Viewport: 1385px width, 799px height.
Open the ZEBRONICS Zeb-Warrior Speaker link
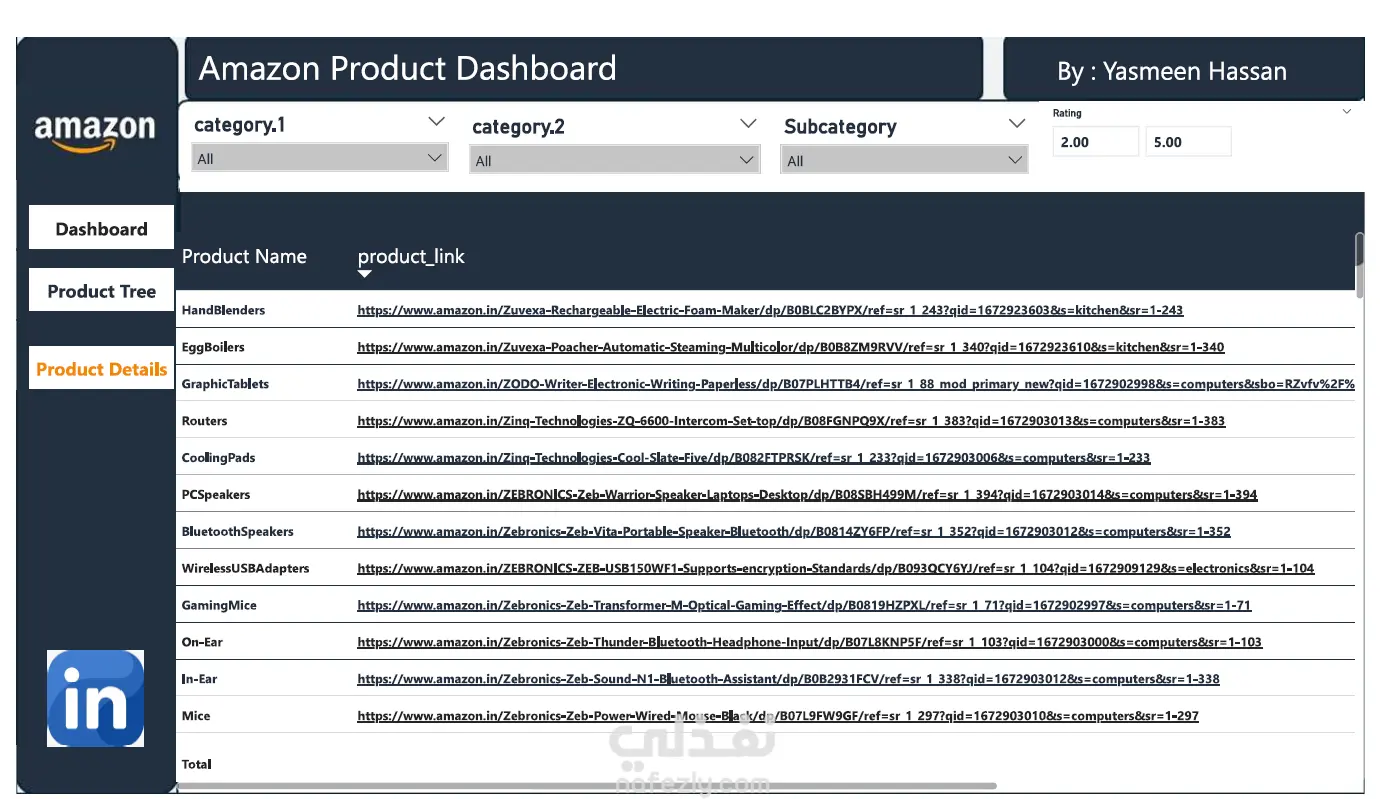point(807,495)
